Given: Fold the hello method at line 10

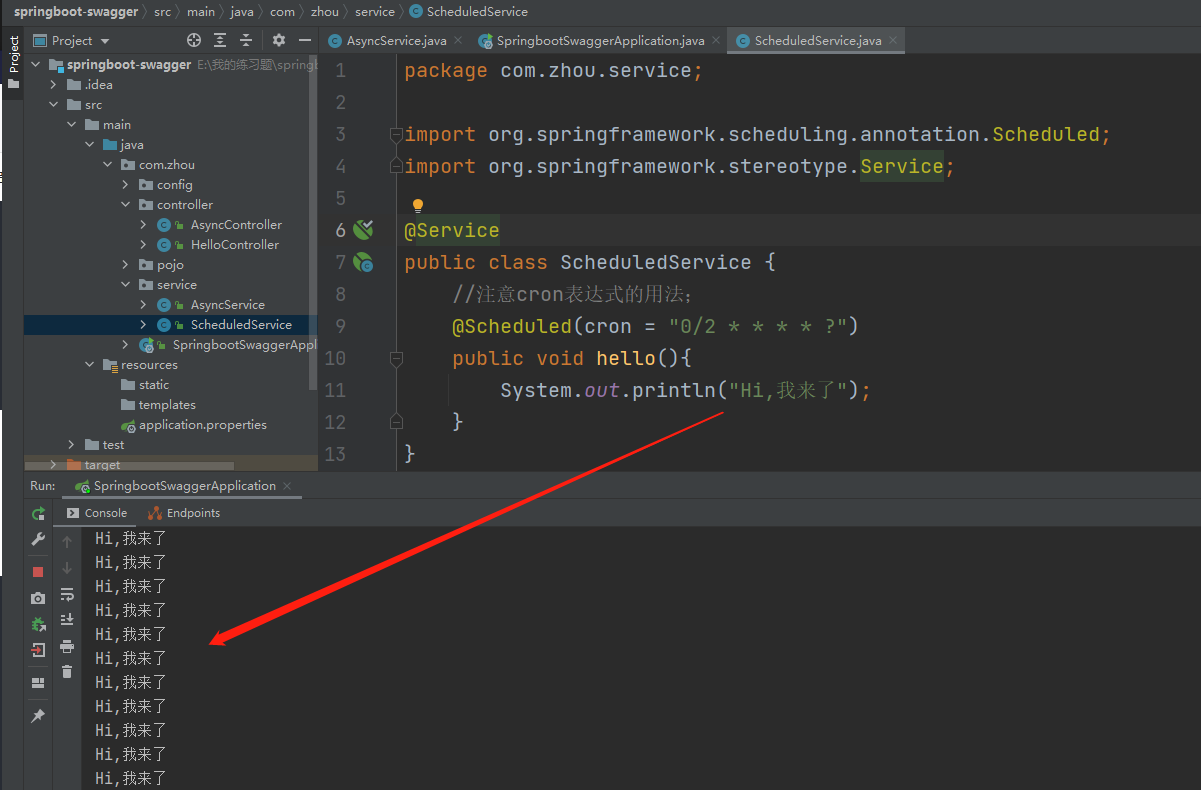Looking at the screenshot, I should pos(396,358).
